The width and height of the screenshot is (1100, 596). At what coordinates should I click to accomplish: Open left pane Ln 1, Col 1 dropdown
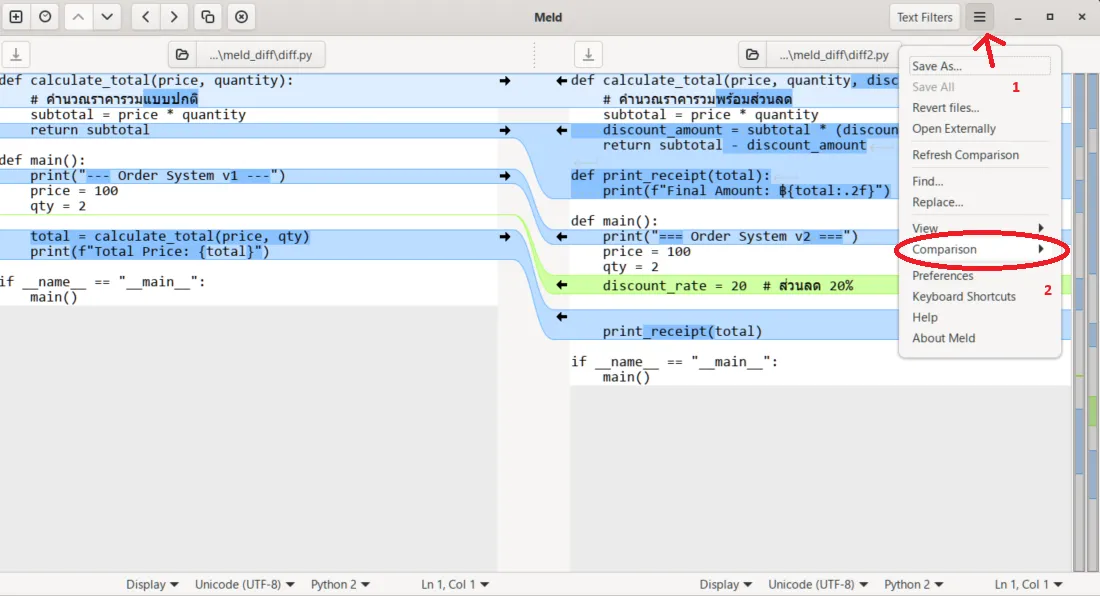[455, 585]
